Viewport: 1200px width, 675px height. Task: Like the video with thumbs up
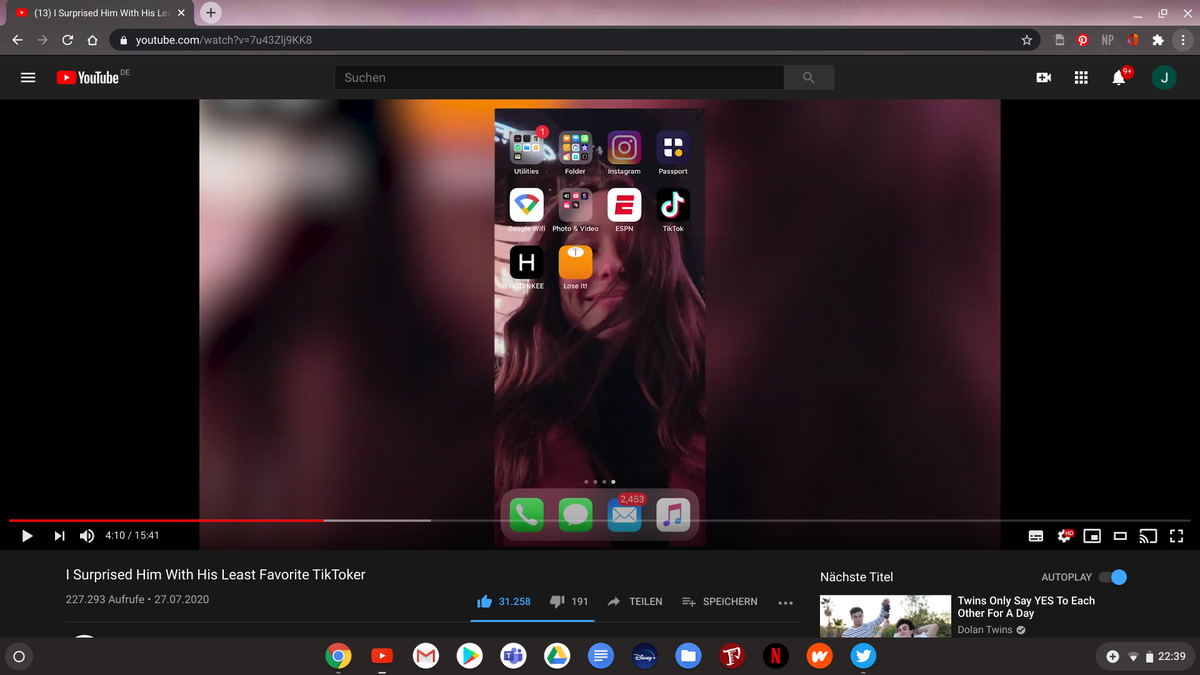[504, 601]
